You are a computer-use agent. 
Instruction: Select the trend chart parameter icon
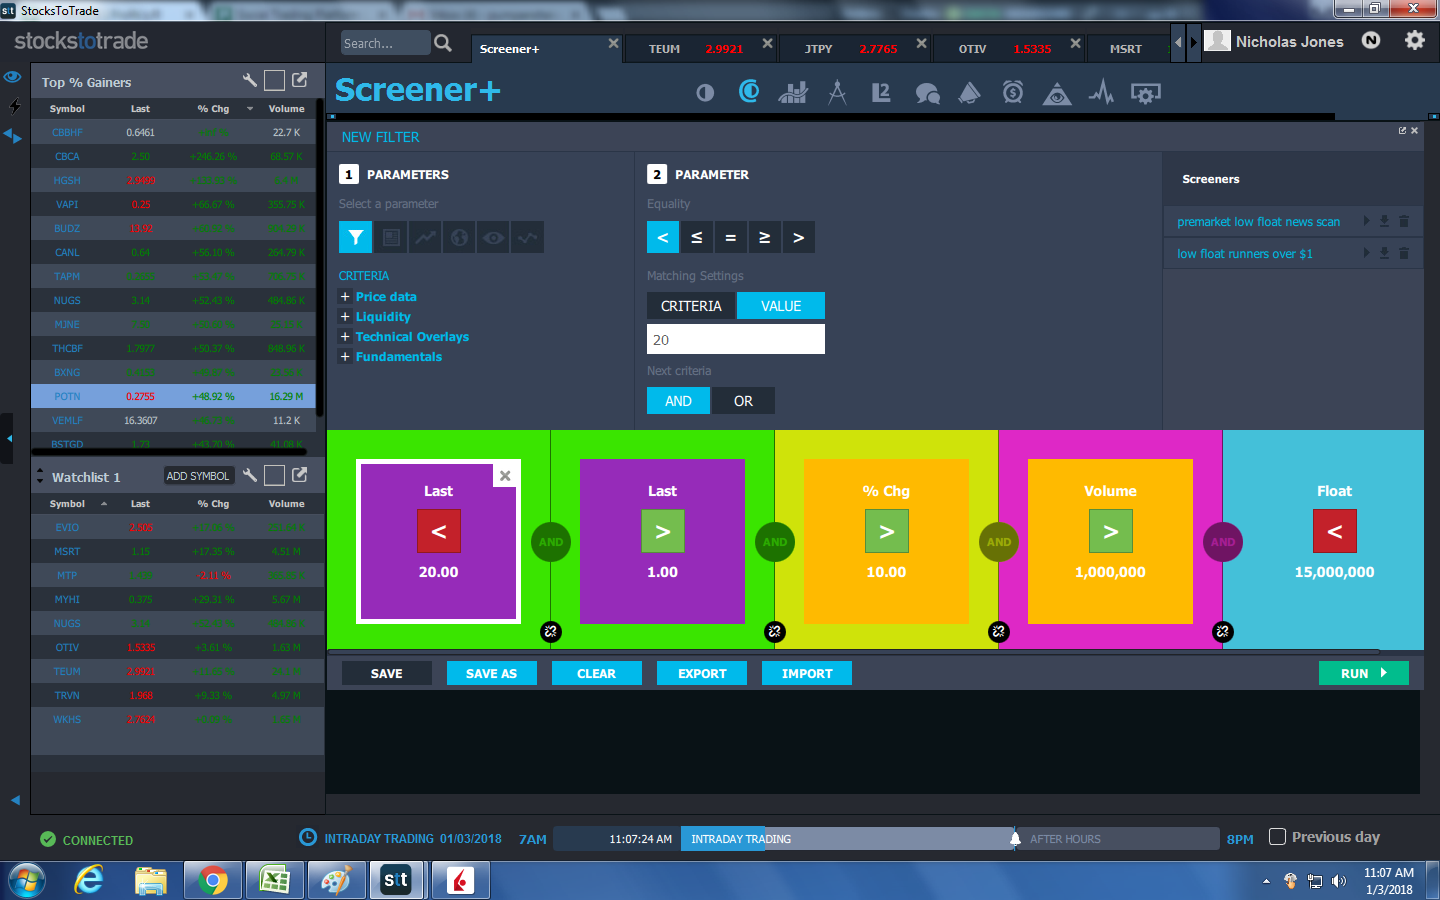point(425,238)
